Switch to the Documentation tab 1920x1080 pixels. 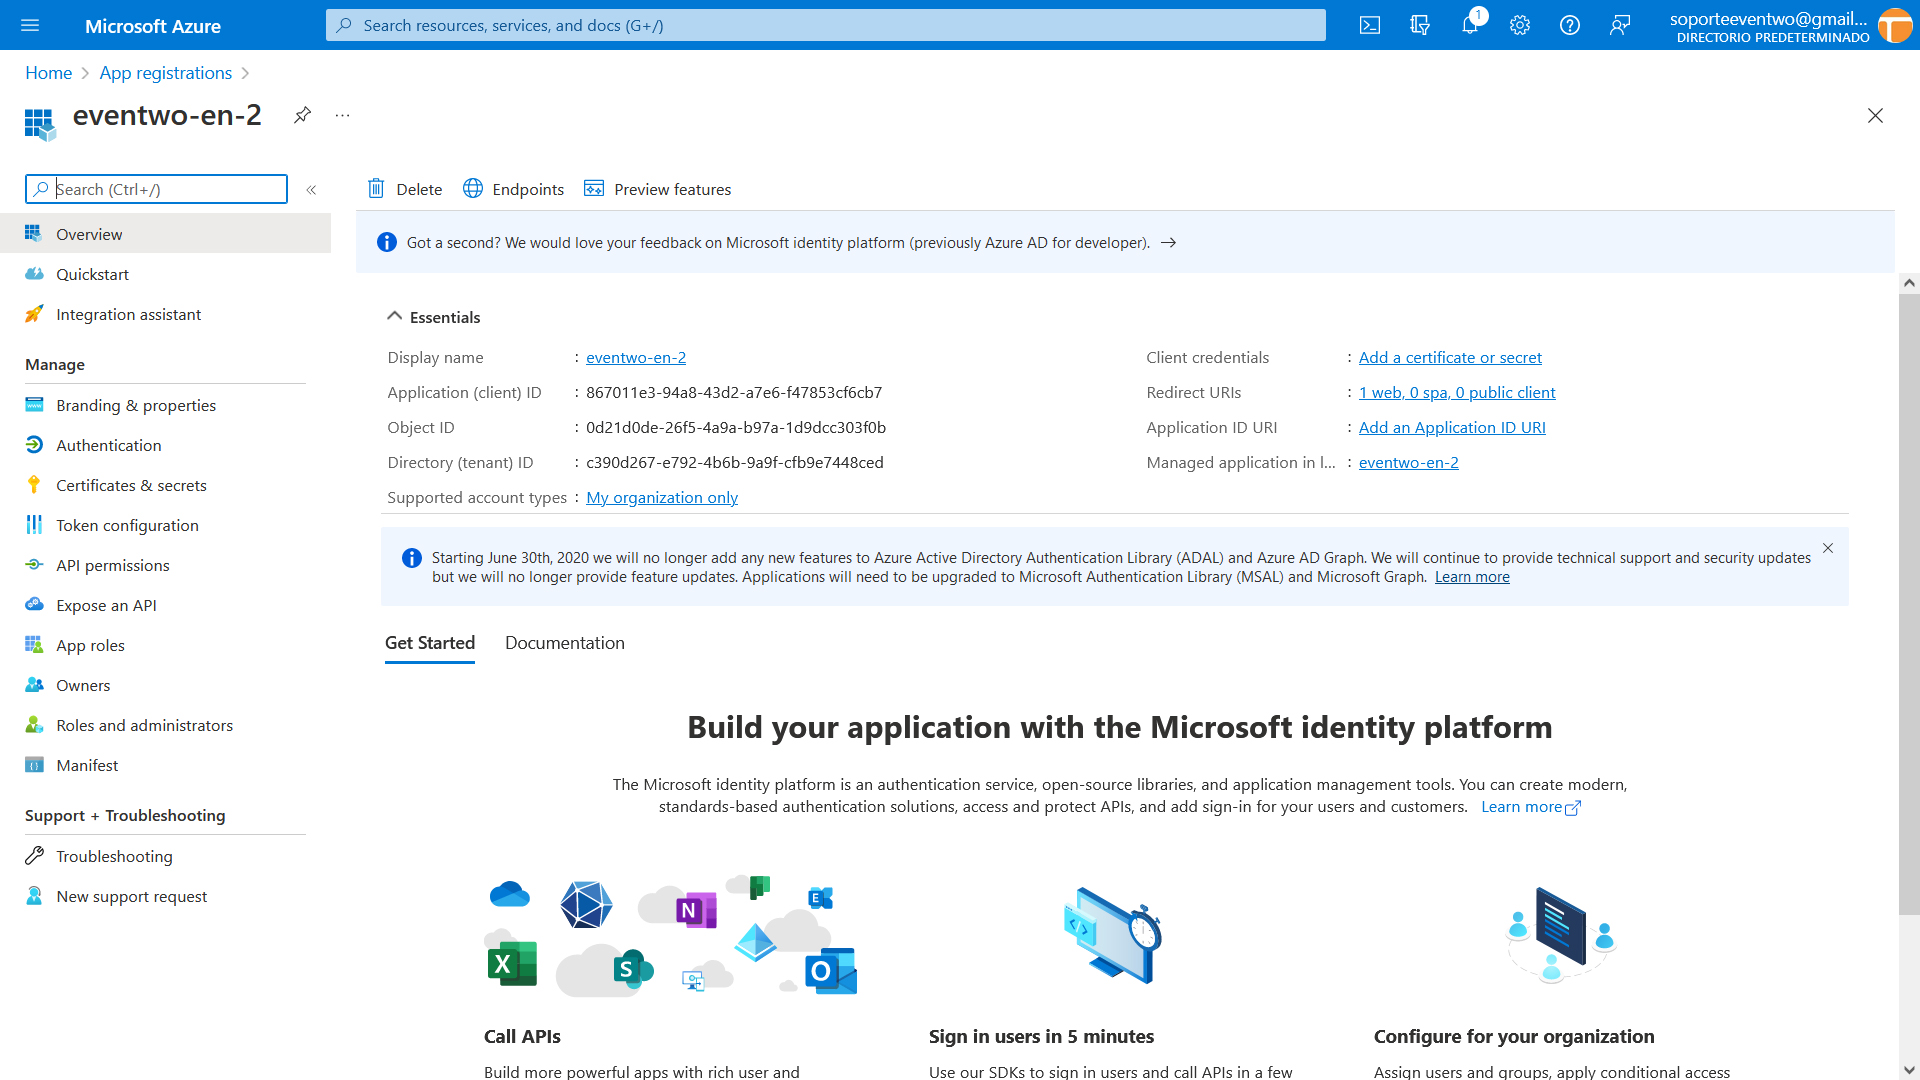564,643
